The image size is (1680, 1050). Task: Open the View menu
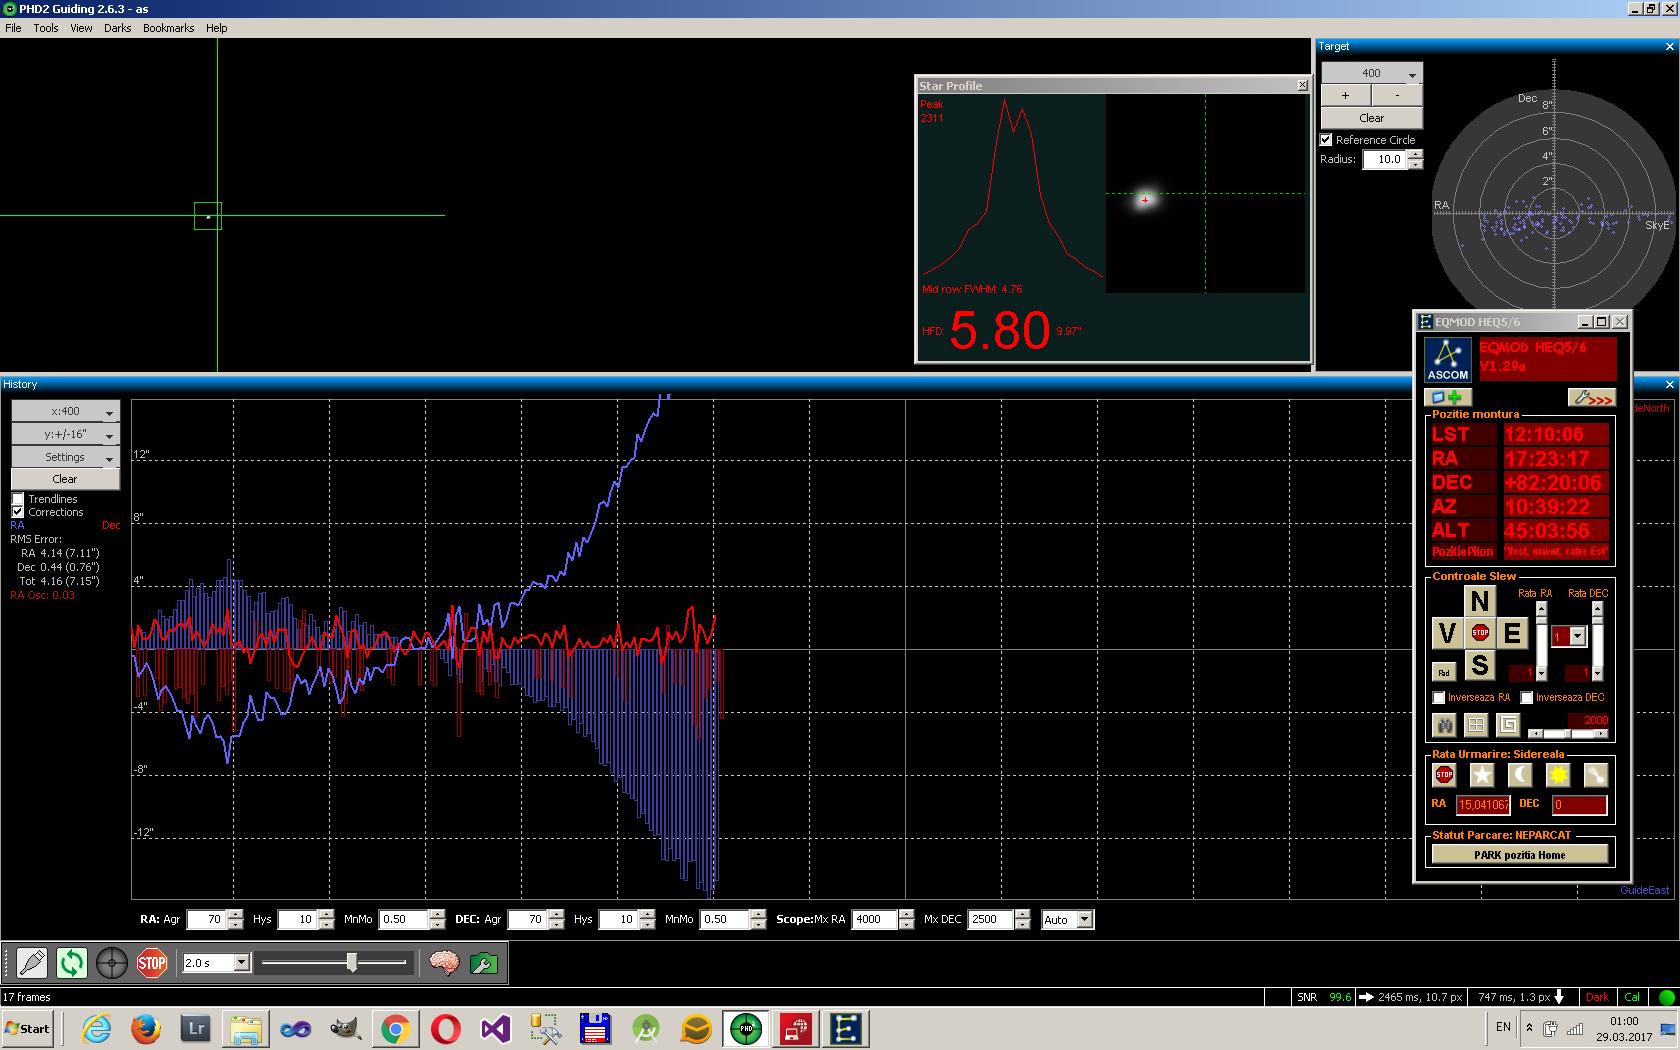pos(81,28)
